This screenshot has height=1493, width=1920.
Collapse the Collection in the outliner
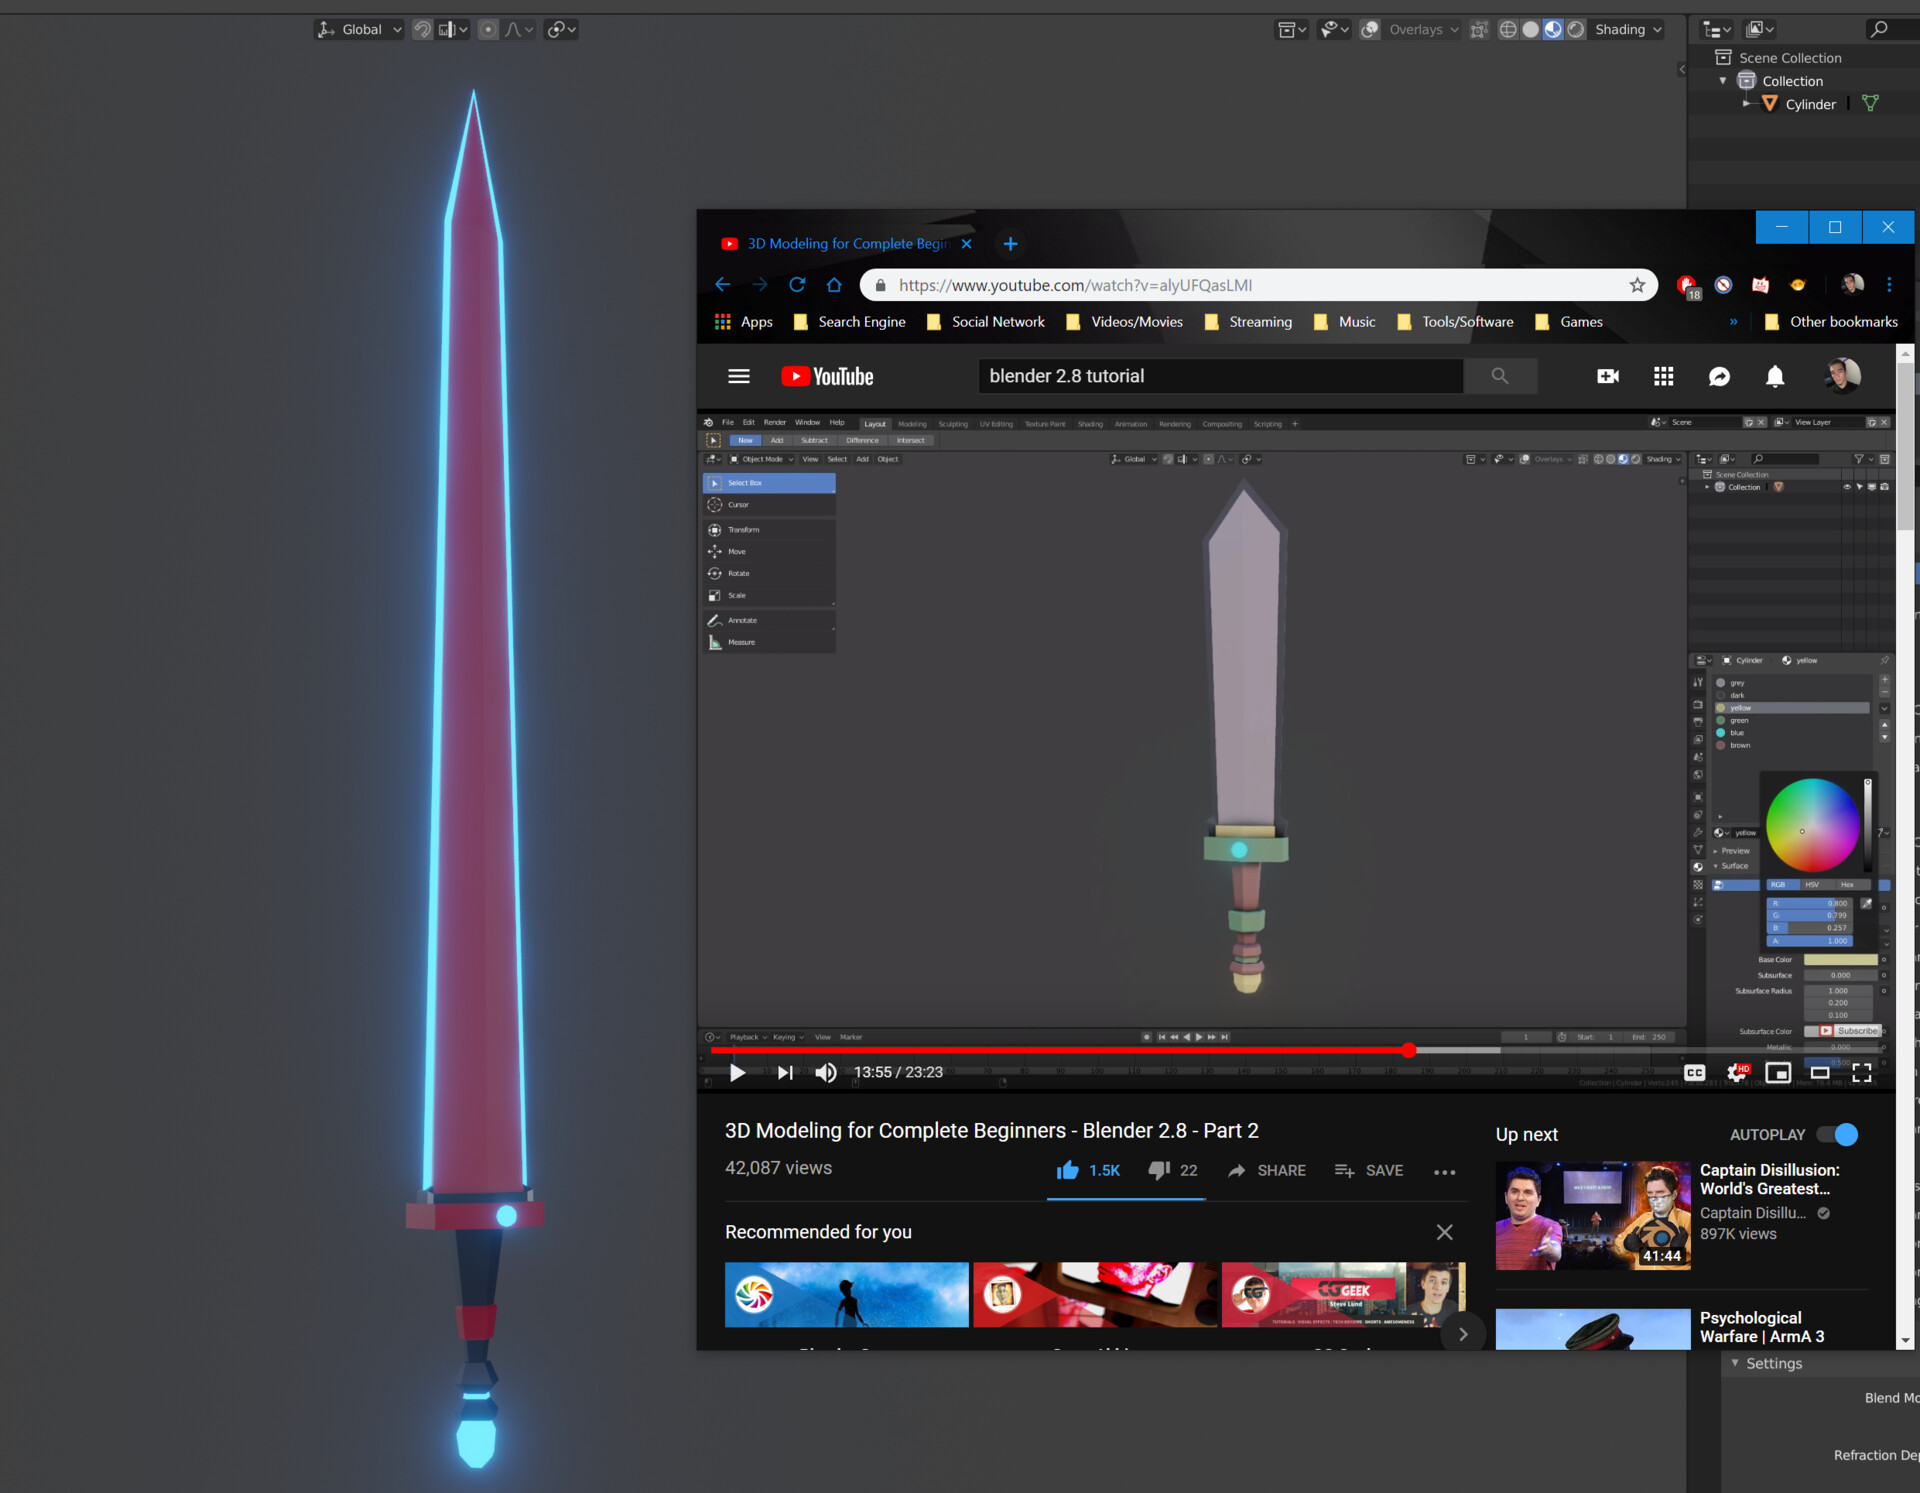pyautogui.click(x=1723, y=80)
